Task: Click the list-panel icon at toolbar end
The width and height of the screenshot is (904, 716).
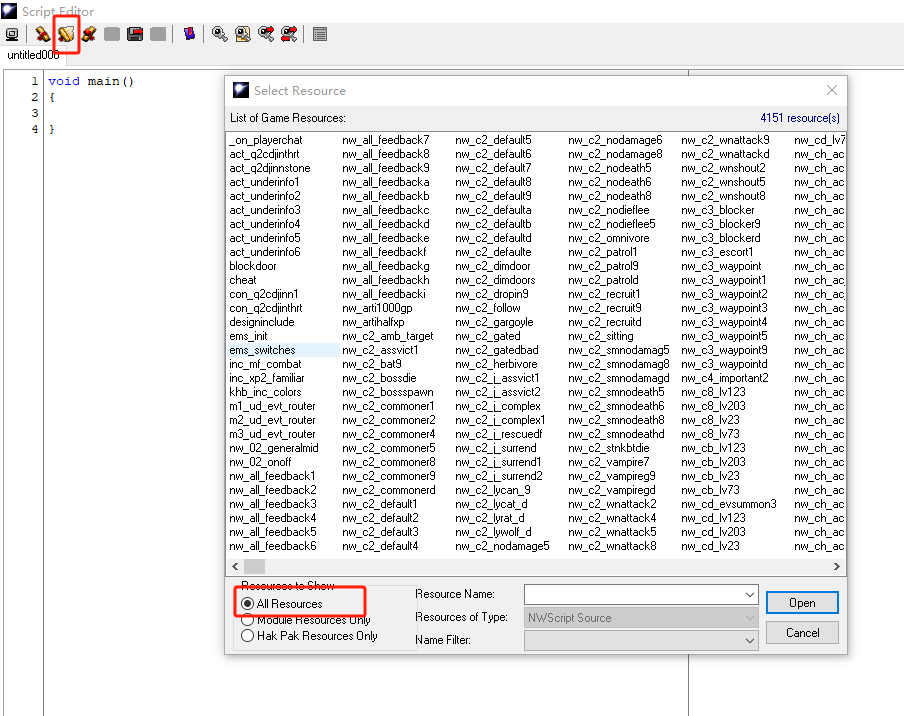Action: pyautogui.click(x=320, y=34)
